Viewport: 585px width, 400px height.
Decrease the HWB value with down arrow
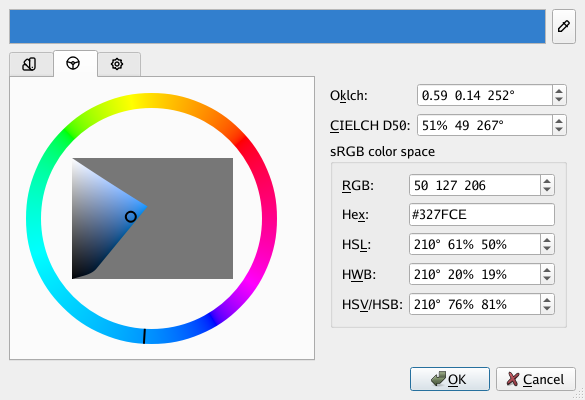(547, 279)
